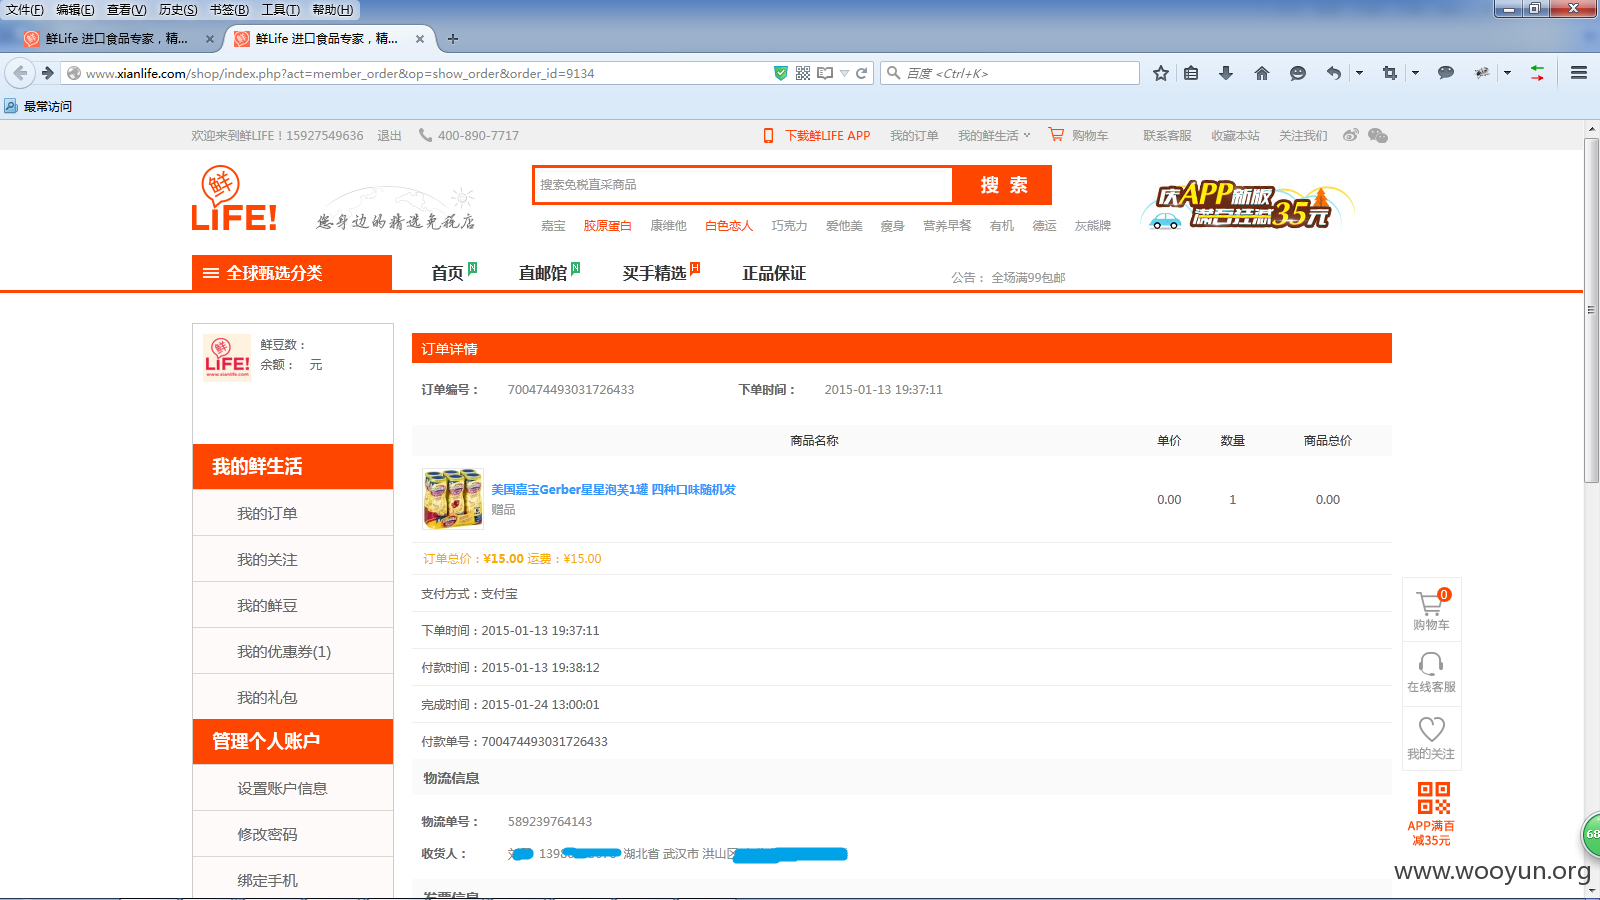The height and width of the screenshot is (900, 1600).
Task: Open 书签 menu
Action: click(229, 10)
